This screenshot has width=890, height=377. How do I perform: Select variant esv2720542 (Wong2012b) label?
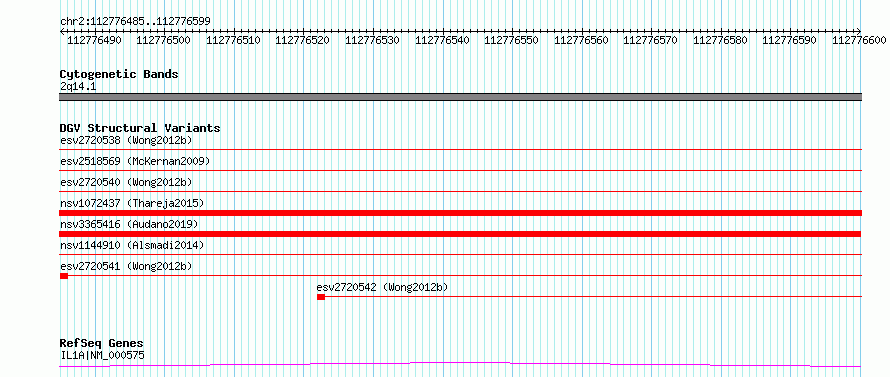tap(383, 287)
